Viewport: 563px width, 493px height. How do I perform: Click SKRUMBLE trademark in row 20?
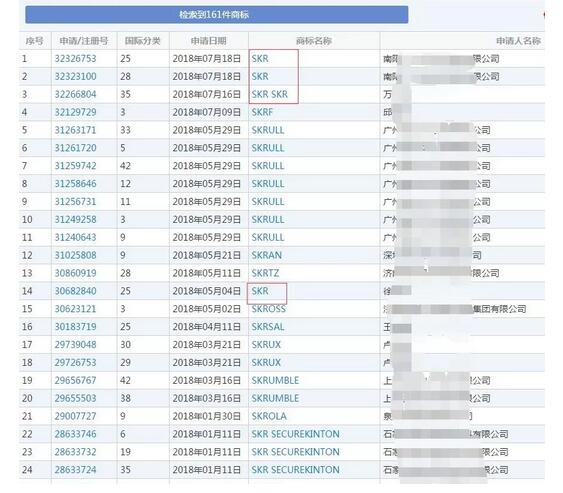(x=275, y=398)
